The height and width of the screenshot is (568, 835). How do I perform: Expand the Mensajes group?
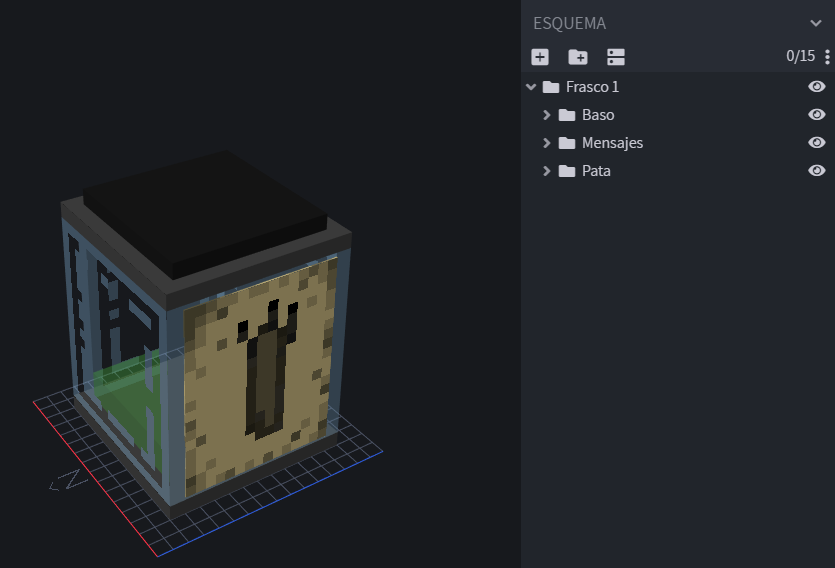[546, 143]
